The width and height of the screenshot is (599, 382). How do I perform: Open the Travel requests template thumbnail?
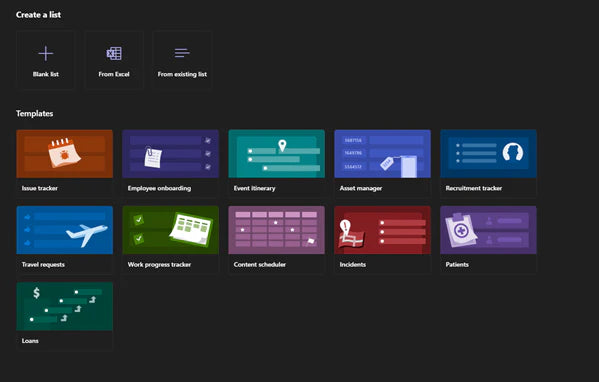[65, 230]
